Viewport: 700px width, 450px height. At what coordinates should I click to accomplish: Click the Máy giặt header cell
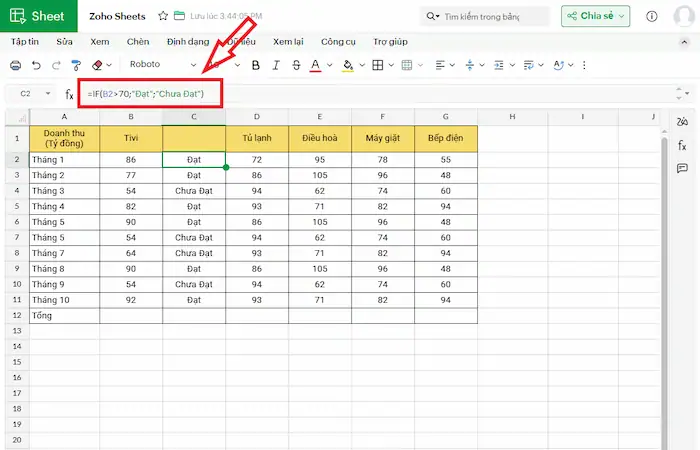pyautogui.click(x=383, y=138)
